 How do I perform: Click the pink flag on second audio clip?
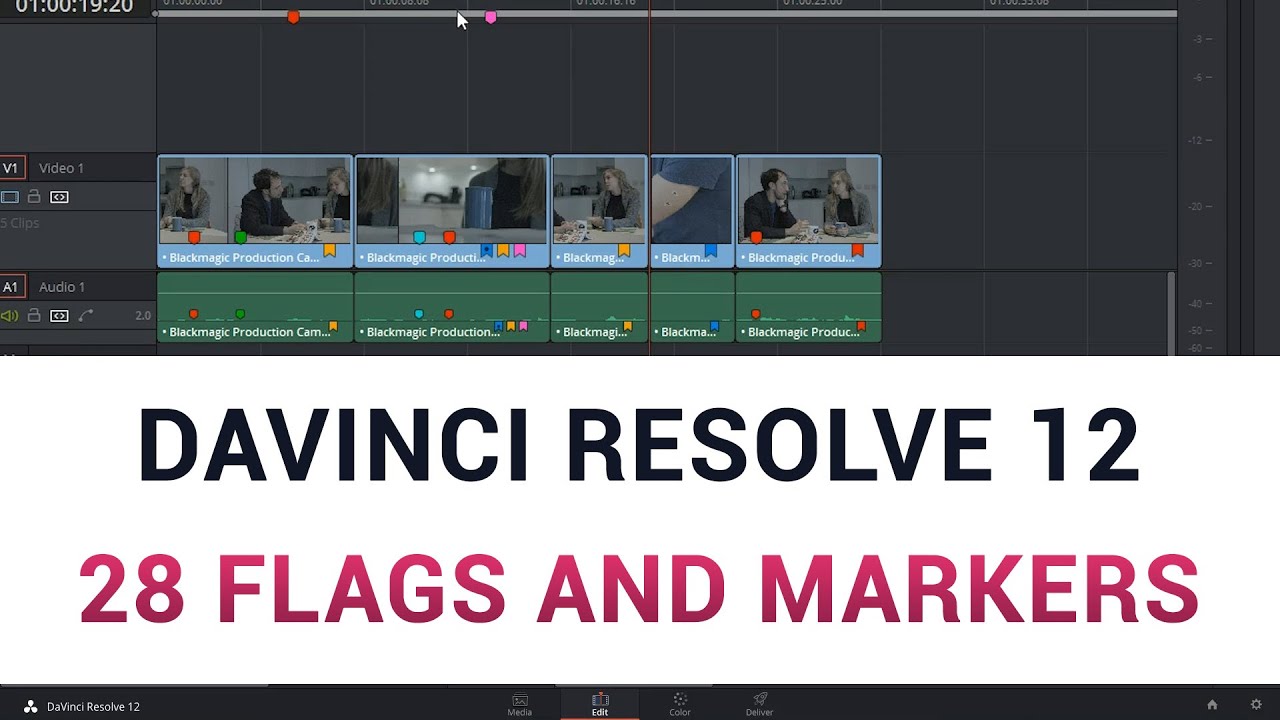point(522,326)
